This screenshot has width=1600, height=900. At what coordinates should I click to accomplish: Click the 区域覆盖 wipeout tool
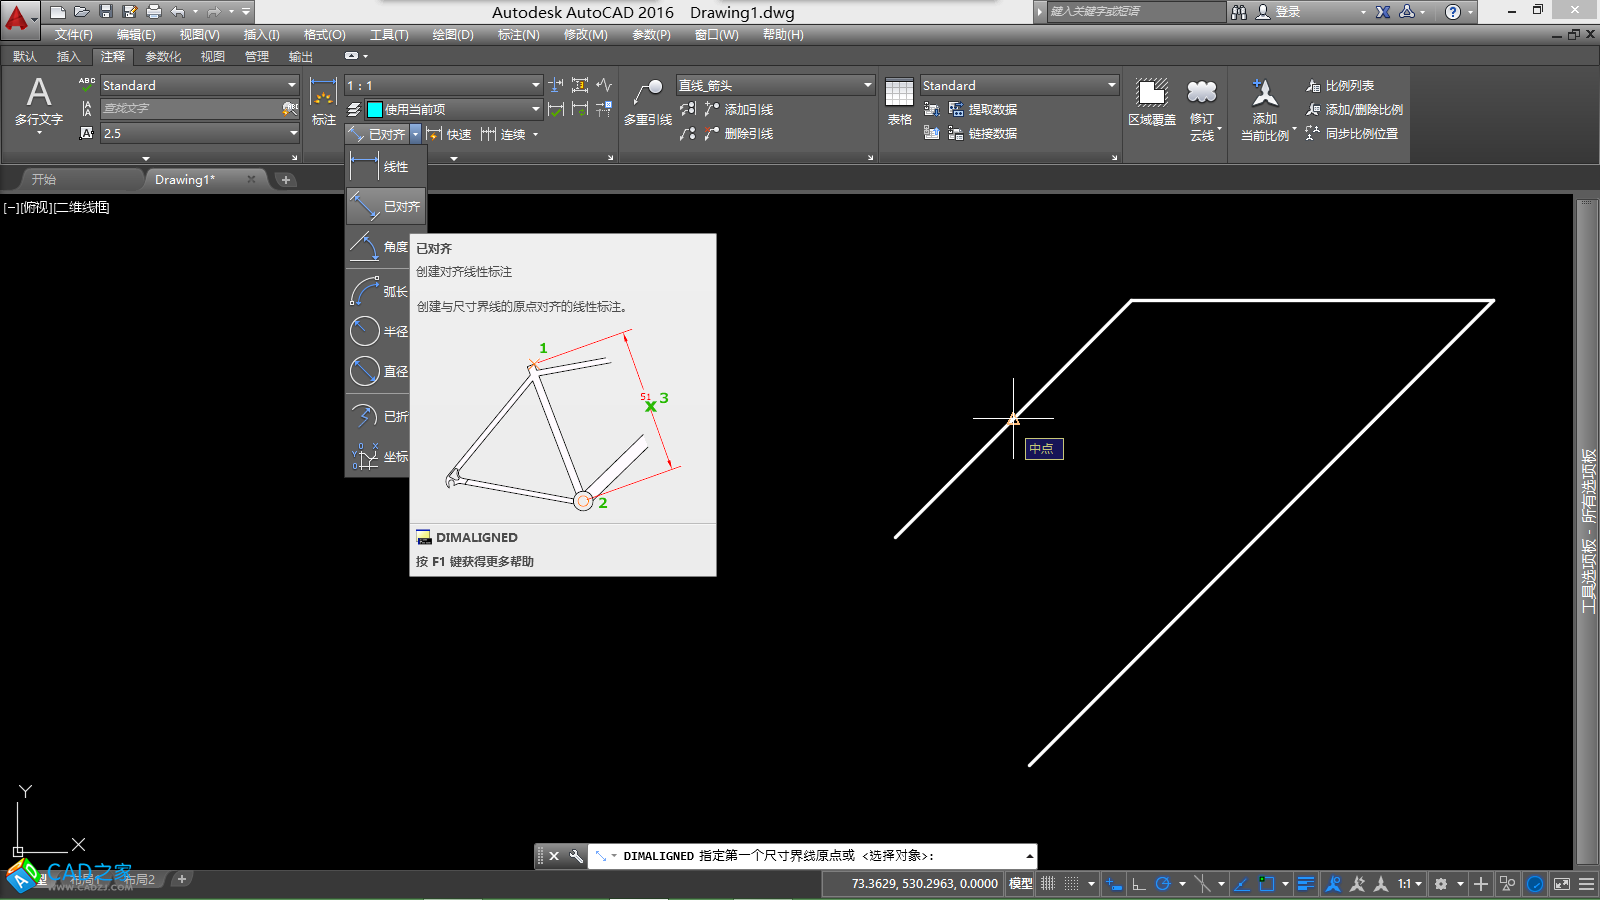pos(1151,102)
